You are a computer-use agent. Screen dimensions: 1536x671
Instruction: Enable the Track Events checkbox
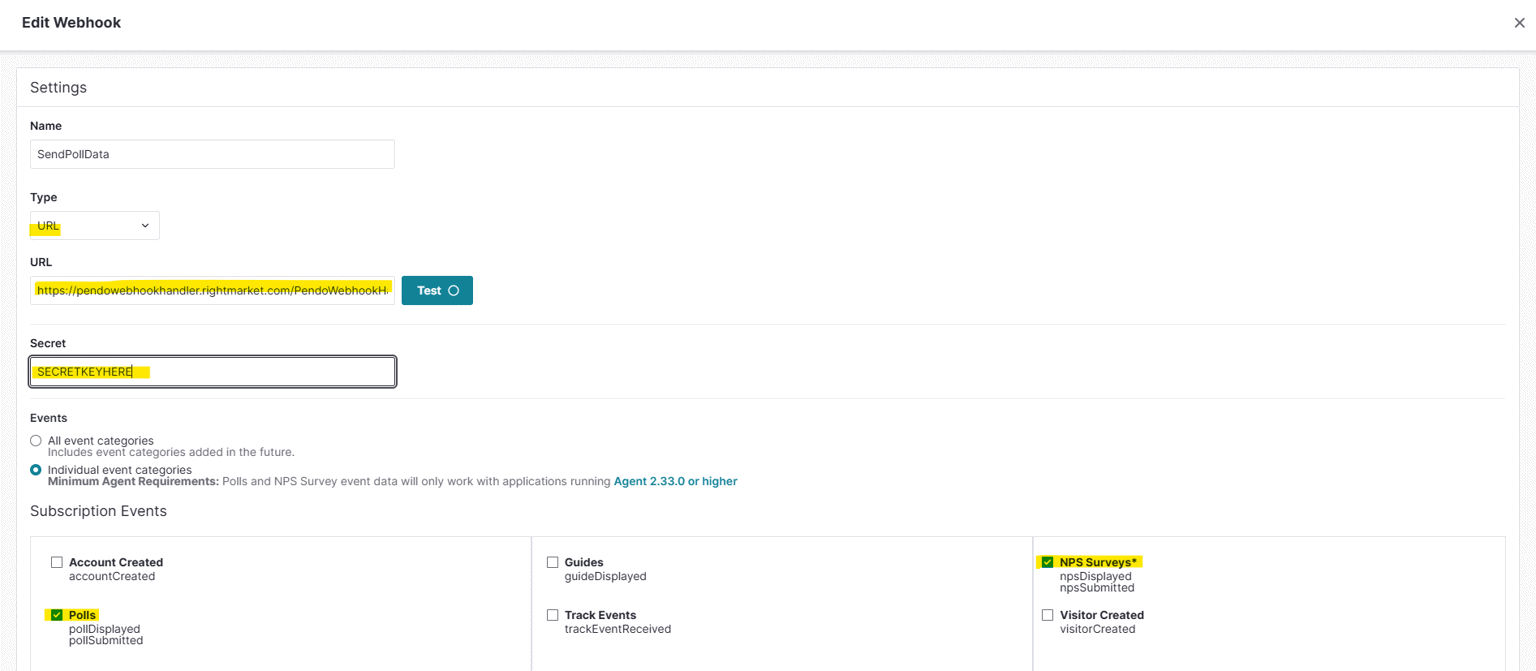click(x=552, y=615)
